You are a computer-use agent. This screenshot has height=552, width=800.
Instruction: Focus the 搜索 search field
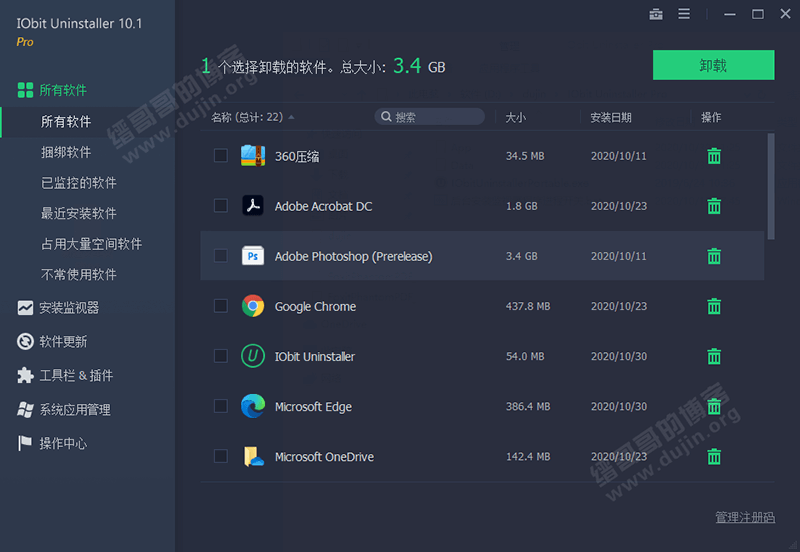[x=430, y=117]
